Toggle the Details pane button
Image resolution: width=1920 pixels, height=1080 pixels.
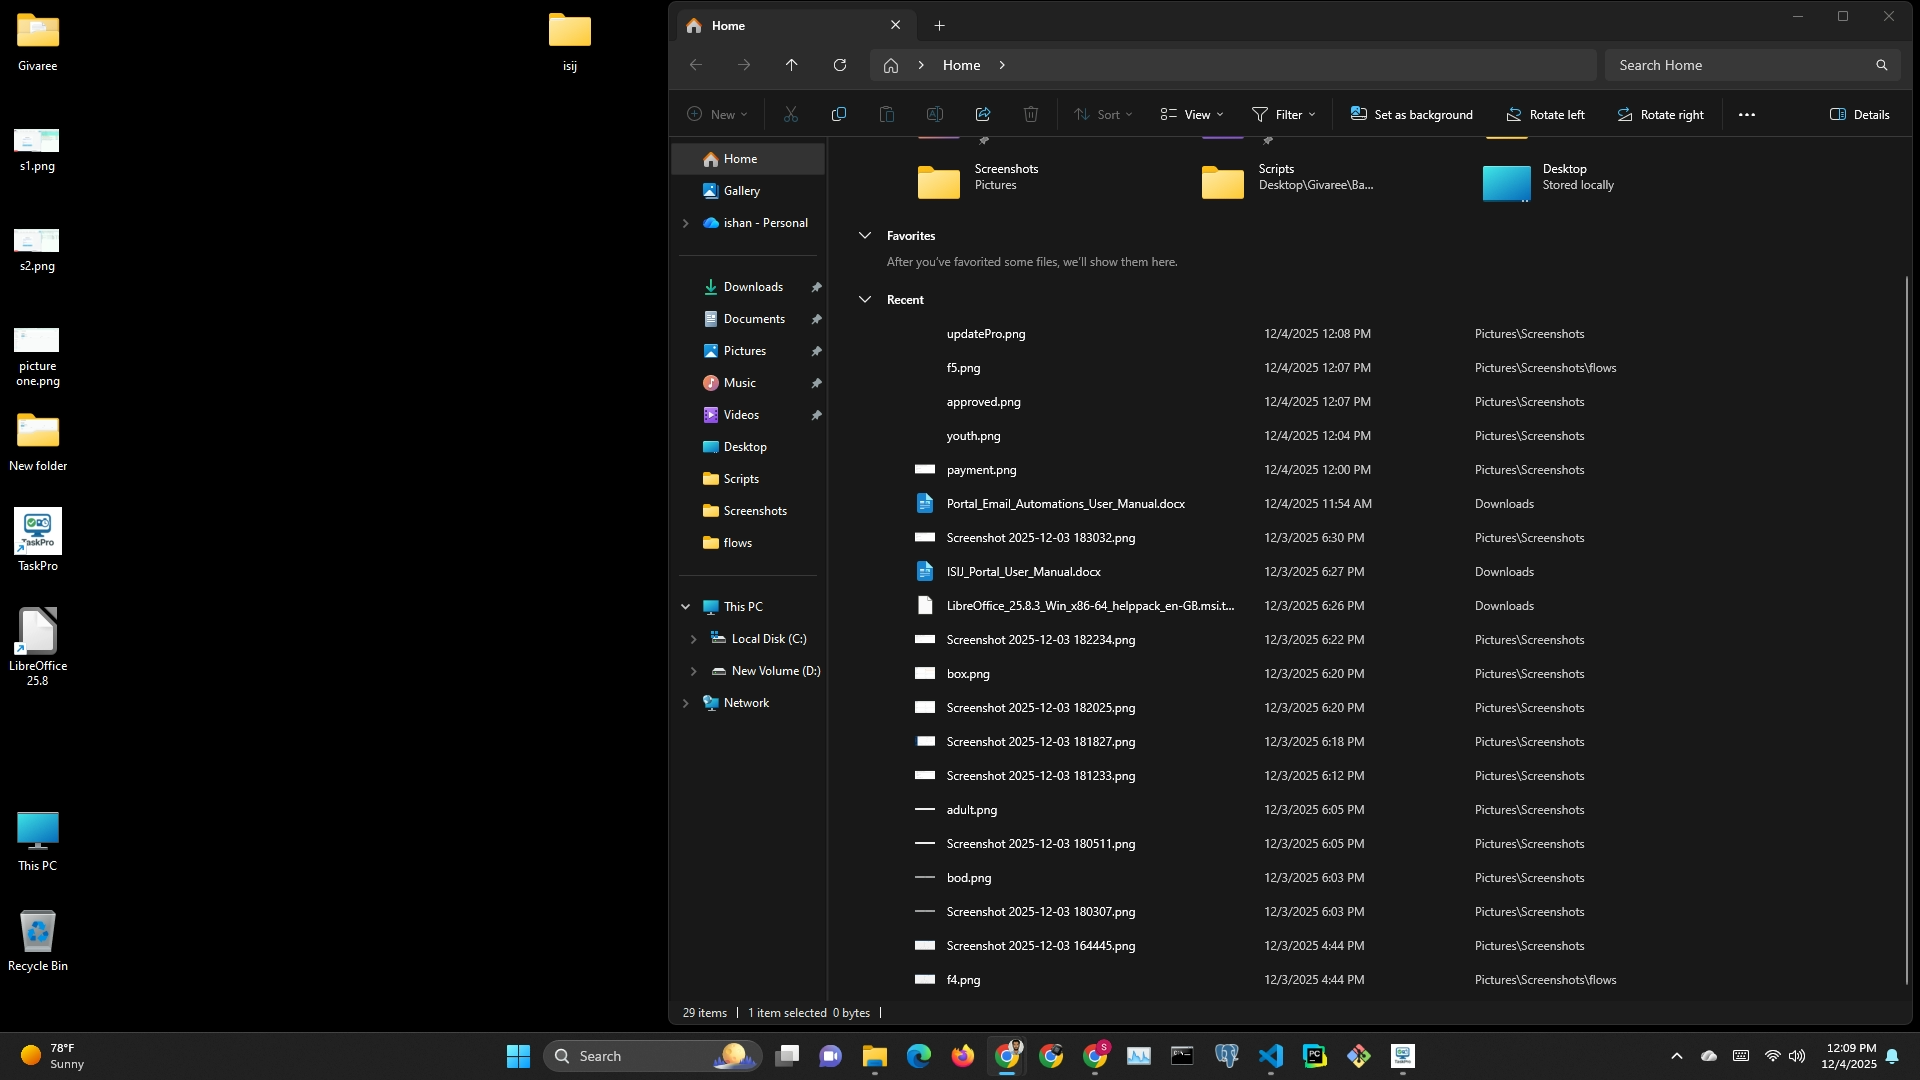1859,114
